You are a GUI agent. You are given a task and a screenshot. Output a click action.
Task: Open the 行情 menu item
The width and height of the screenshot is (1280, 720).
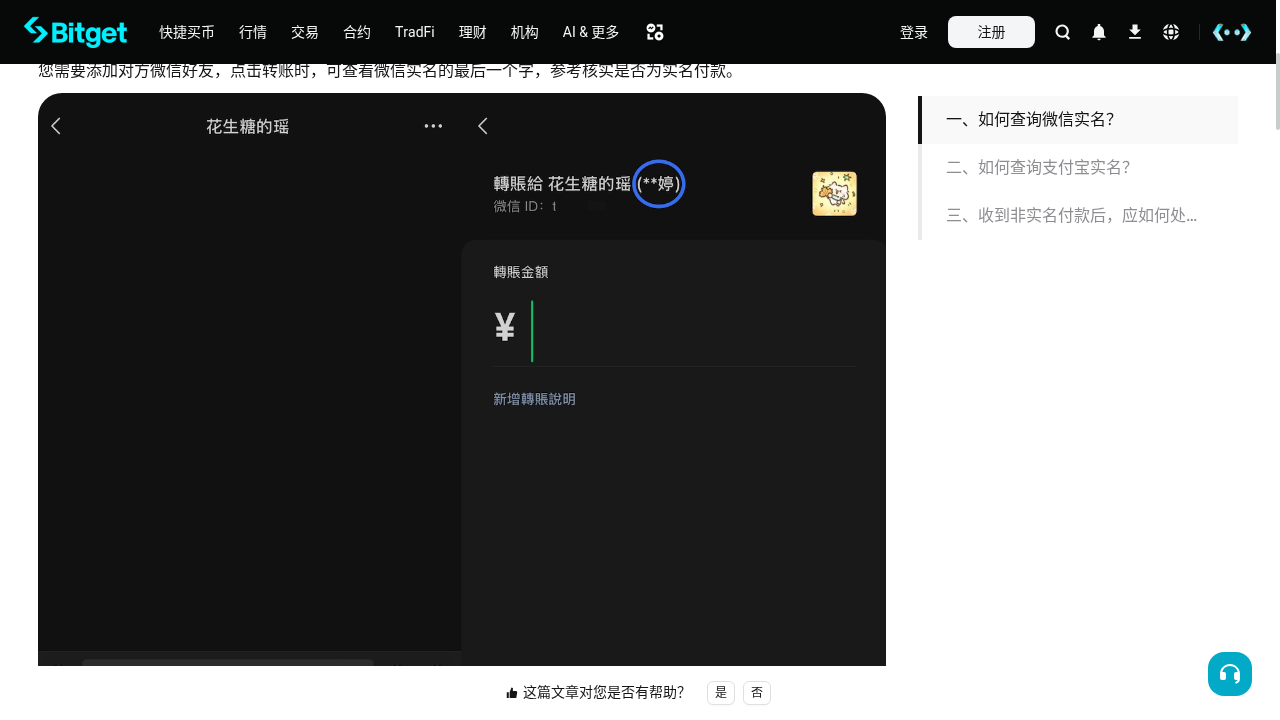coord(253,32)
